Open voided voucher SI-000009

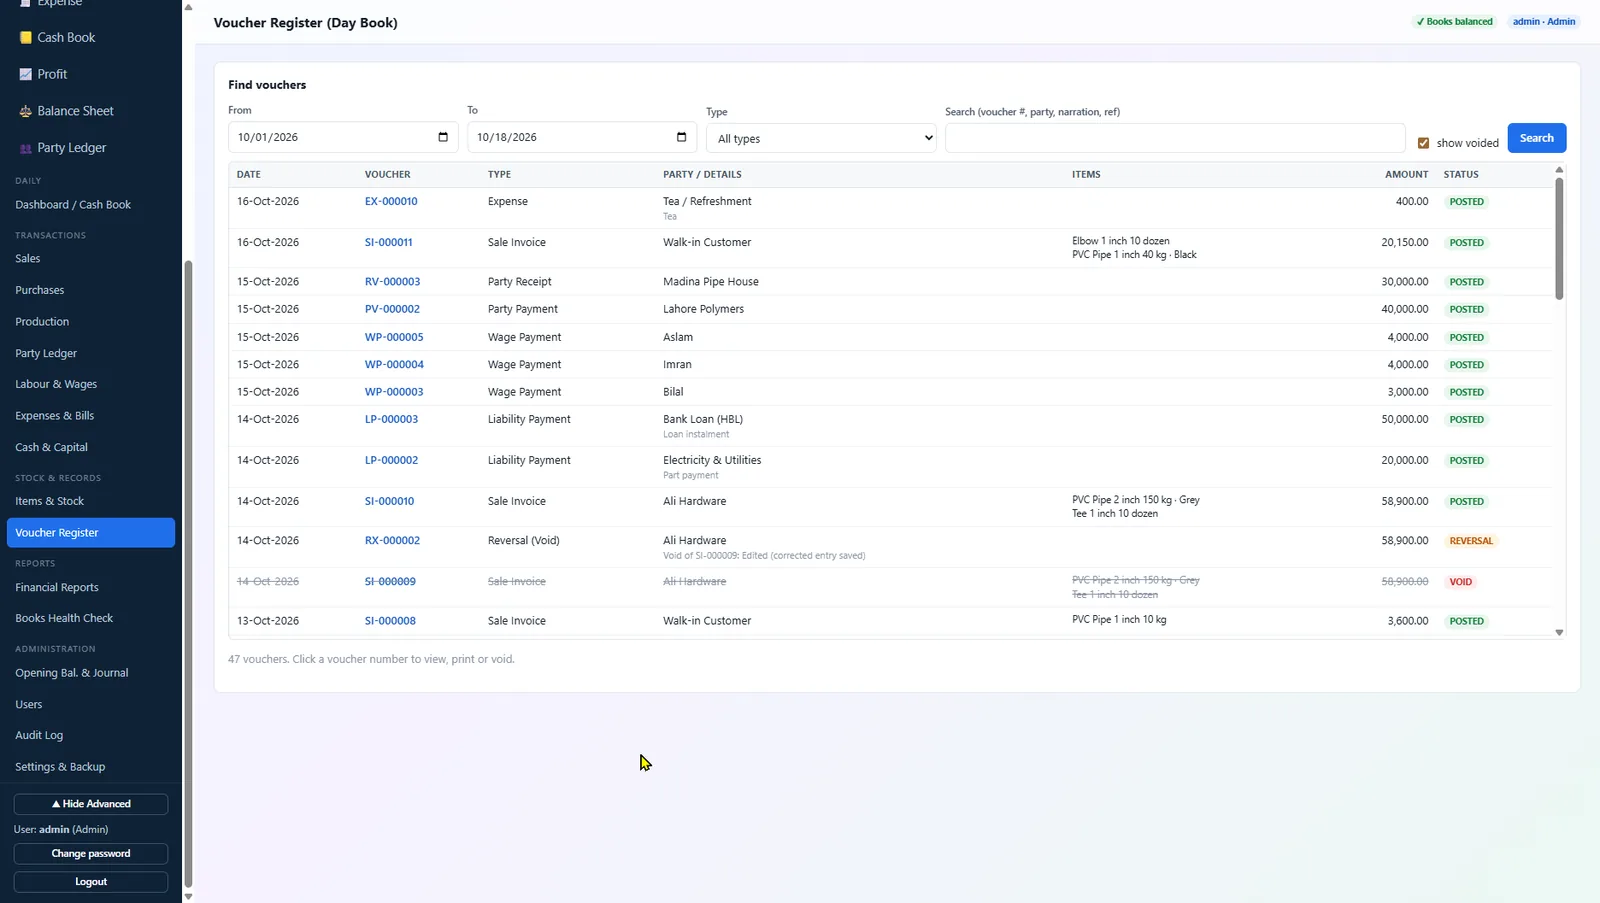point(390,581)
